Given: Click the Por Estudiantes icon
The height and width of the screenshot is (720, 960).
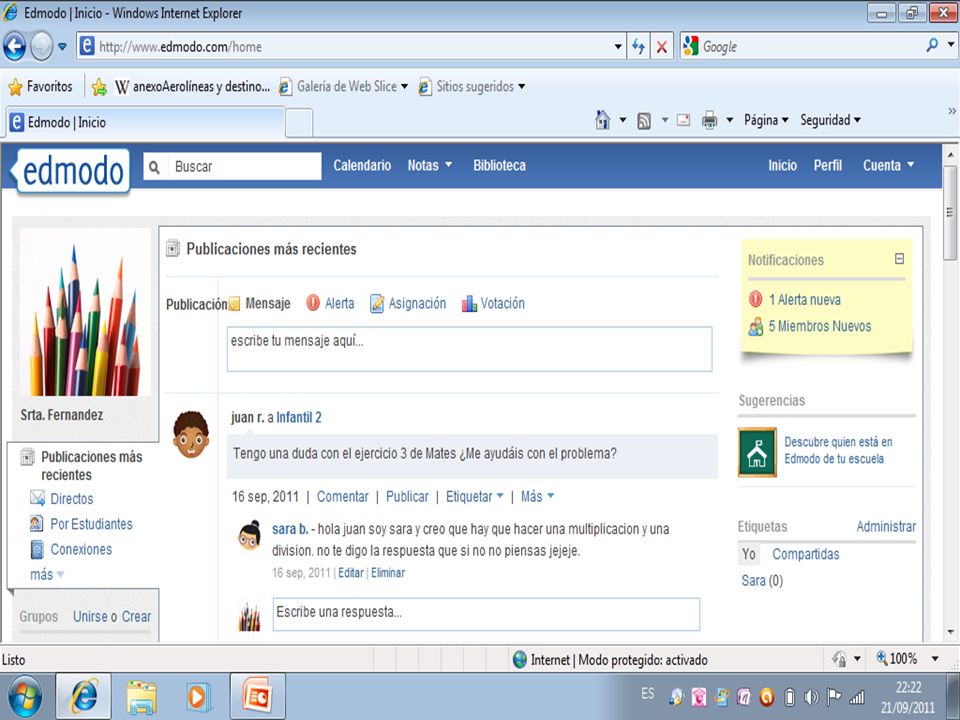Looking at the screenshot, I should click(x=37, y=523).
